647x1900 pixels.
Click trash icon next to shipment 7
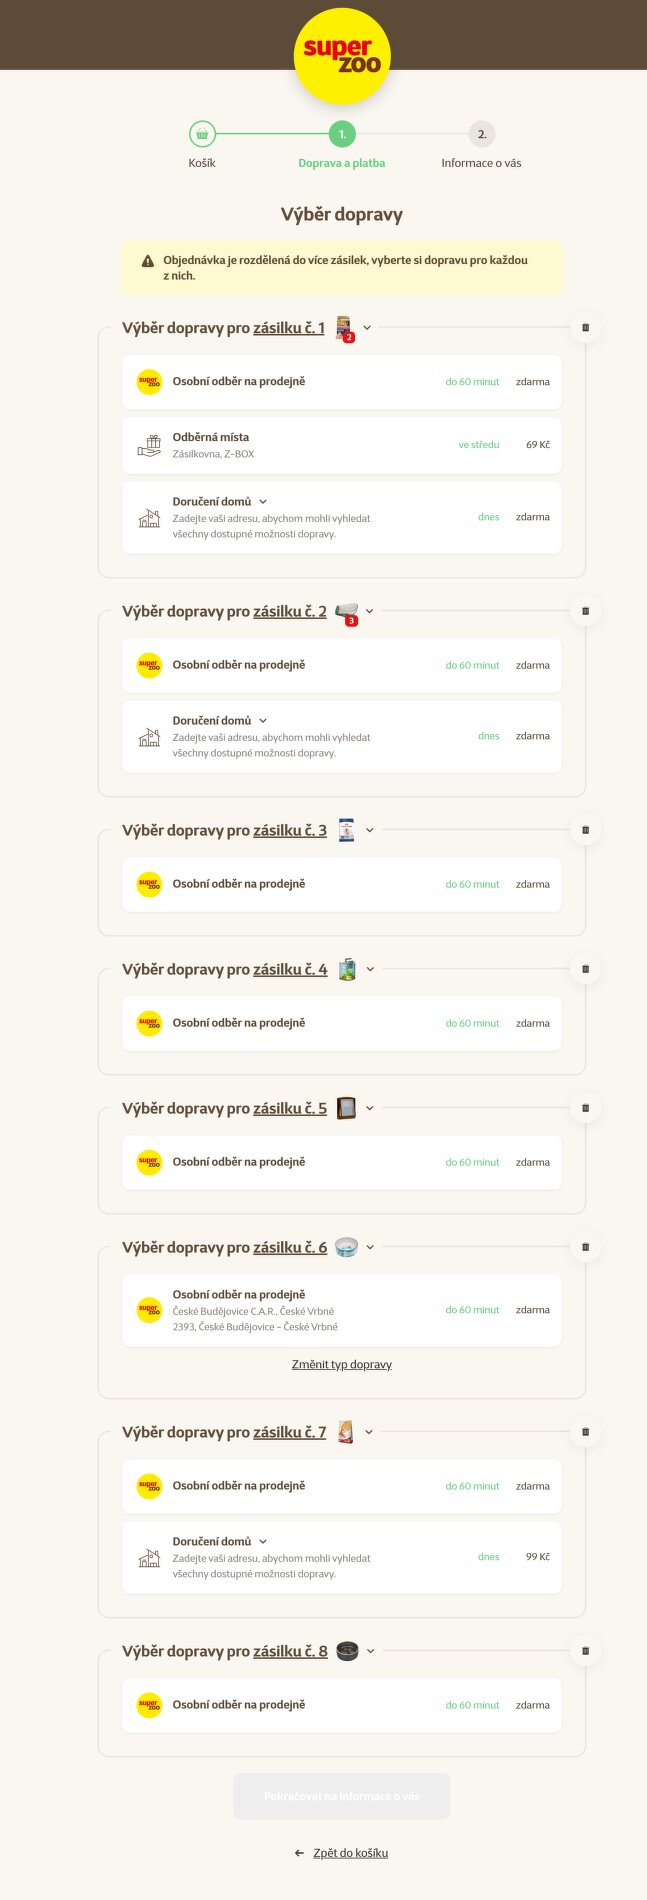pos(585,1432)
